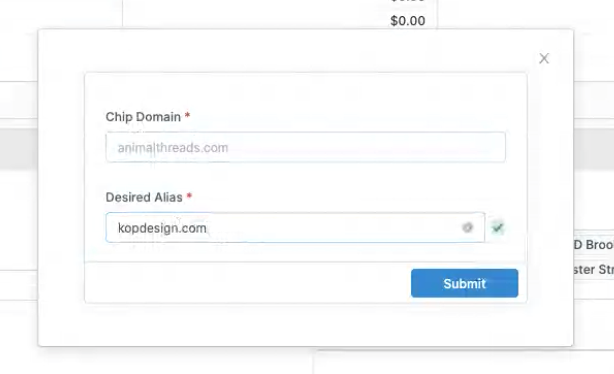
Task: Click the partially hidden 'D Broo' text
Action: [x=594, y=245]
